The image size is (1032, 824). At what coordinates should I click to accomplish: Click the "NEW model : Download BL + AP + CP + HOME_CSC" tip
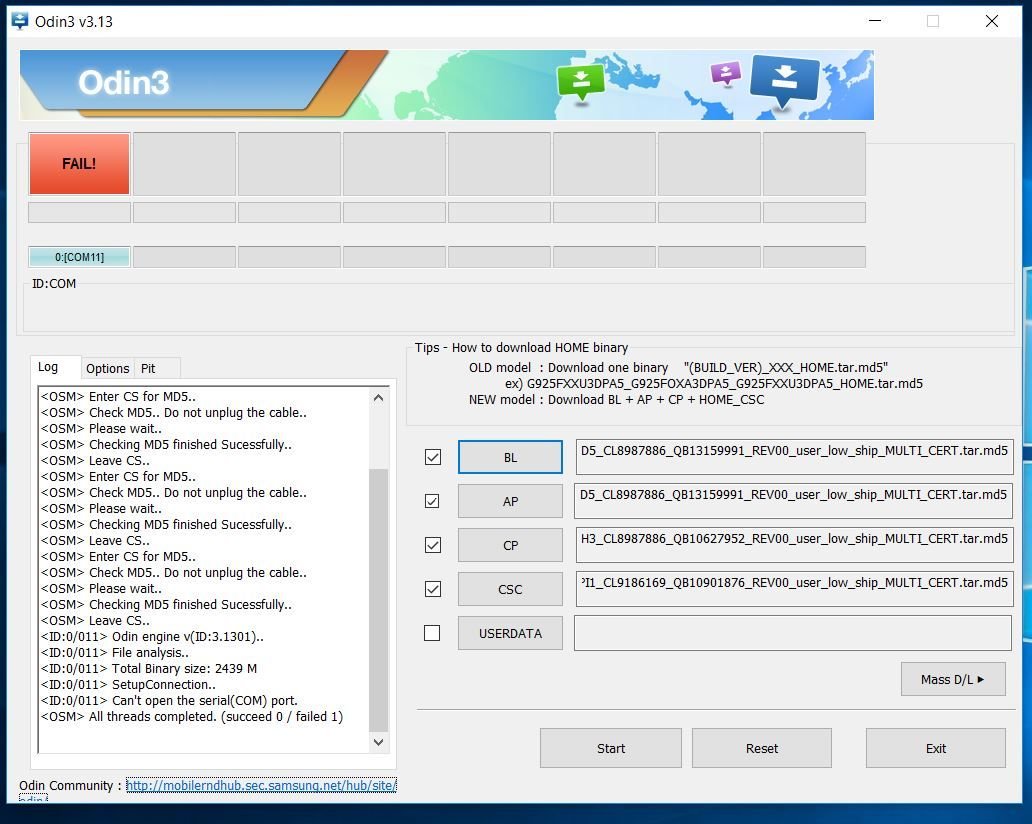click(617, 399)
